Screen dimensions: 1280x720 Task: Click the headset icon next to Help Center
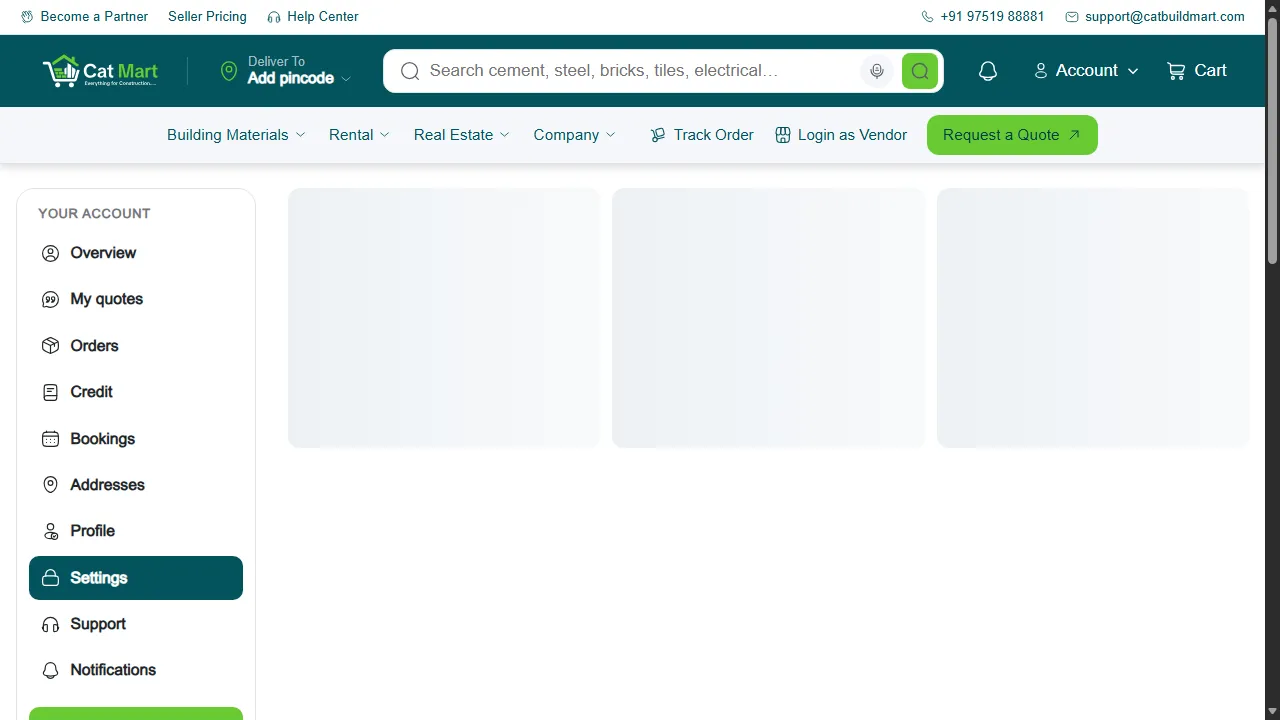click(x=274, y=17)
